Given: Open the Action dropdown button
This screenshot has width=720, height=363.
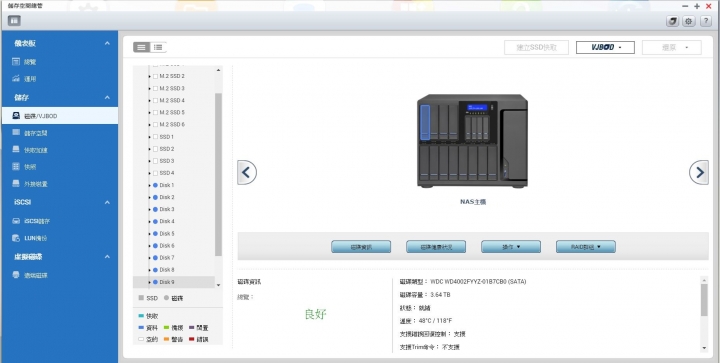Looking at the screenshot, I should click(x=511, y=246).
